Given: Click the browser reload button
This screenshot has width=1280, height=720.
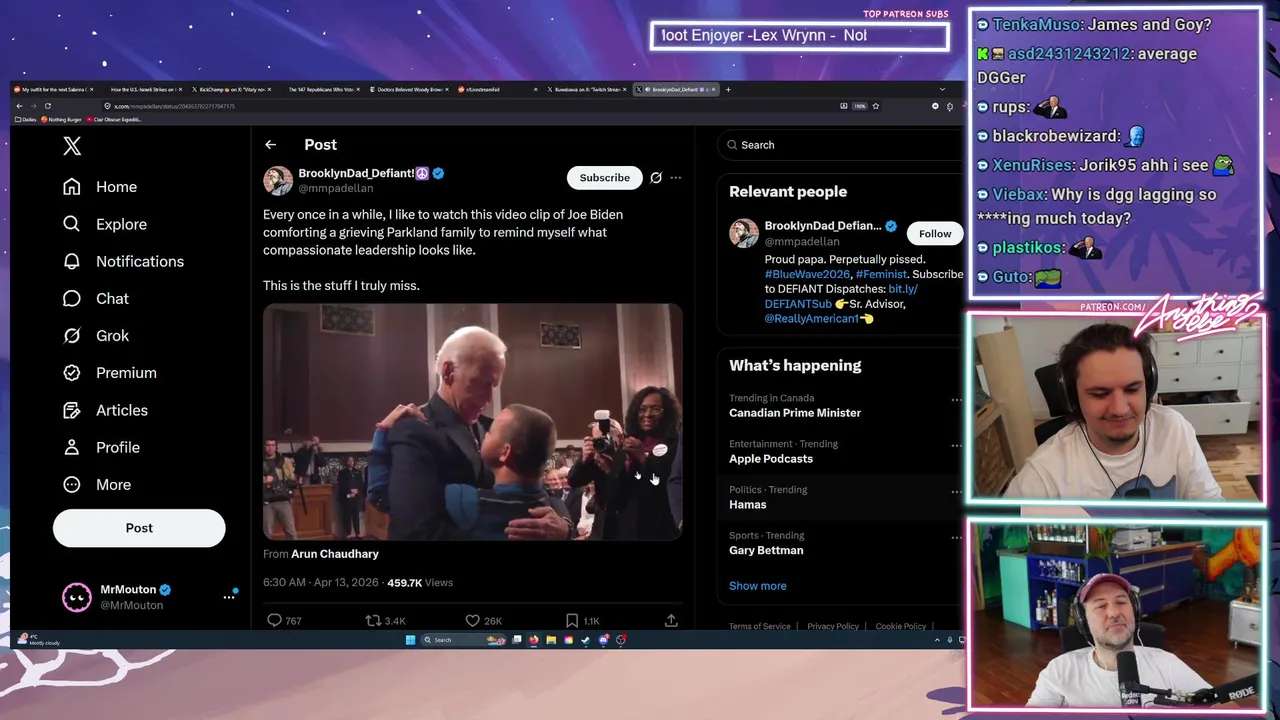Looking at the screenshot, I should point(47,106).
